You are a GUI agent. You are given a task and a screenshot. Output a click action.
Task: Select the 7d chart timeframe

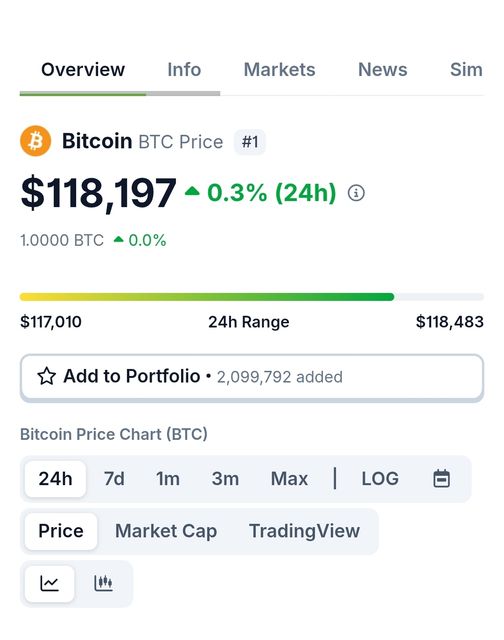coord(114,479)
